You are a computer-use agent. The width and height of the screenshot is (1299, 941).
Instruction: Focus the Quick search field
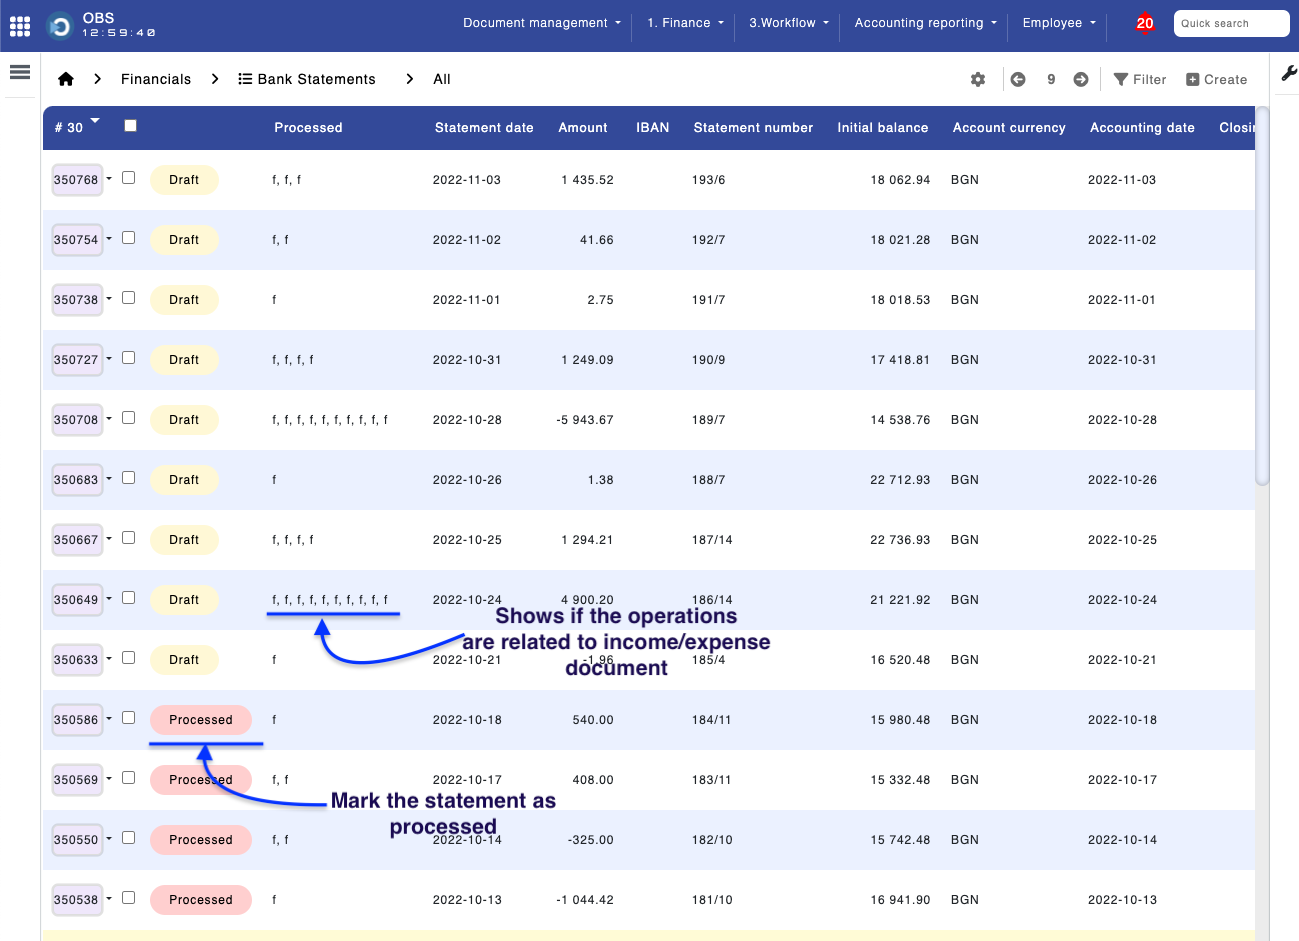(x=1230, y=23)
